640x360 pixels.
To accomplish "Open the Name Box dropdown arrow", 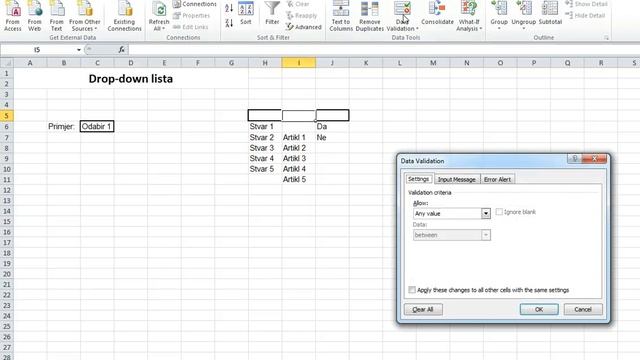I will pos(79,50).
